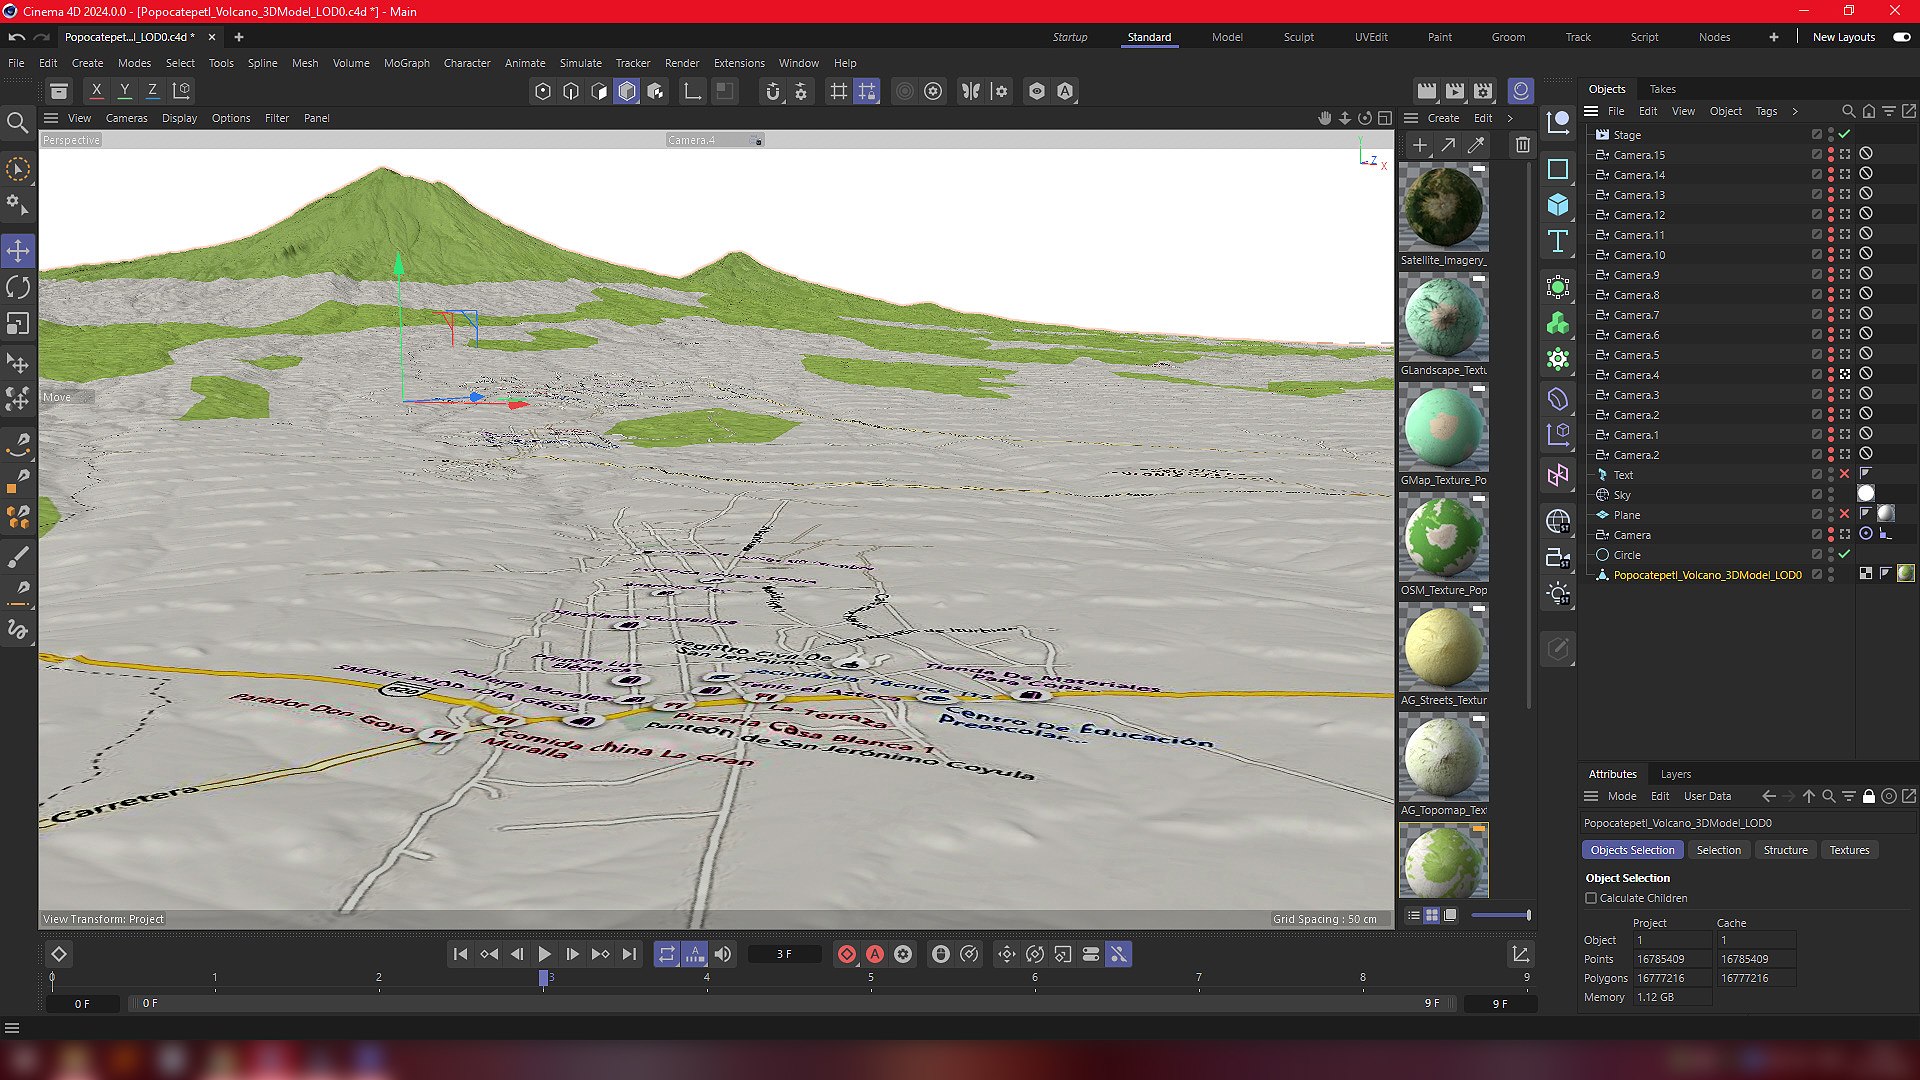The width and height of the screenshot is (1920, 1080).
Task: Click the current frame field 3 F
Action: click(784, 954)
